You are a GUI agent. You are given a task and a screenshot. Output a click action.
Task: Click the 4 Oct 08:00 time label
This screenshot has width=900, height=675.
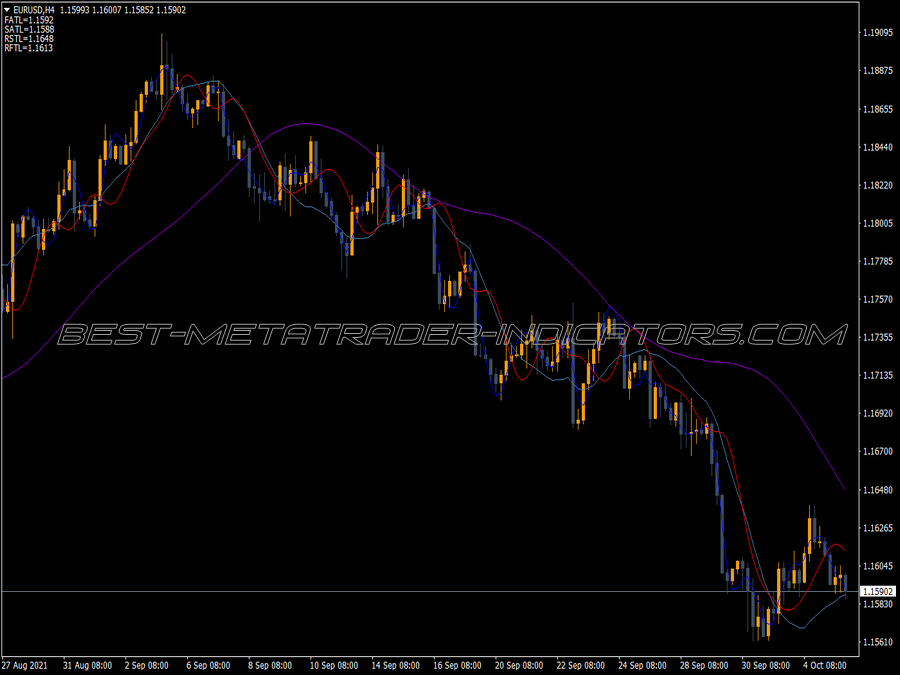[x=825, y=665]
